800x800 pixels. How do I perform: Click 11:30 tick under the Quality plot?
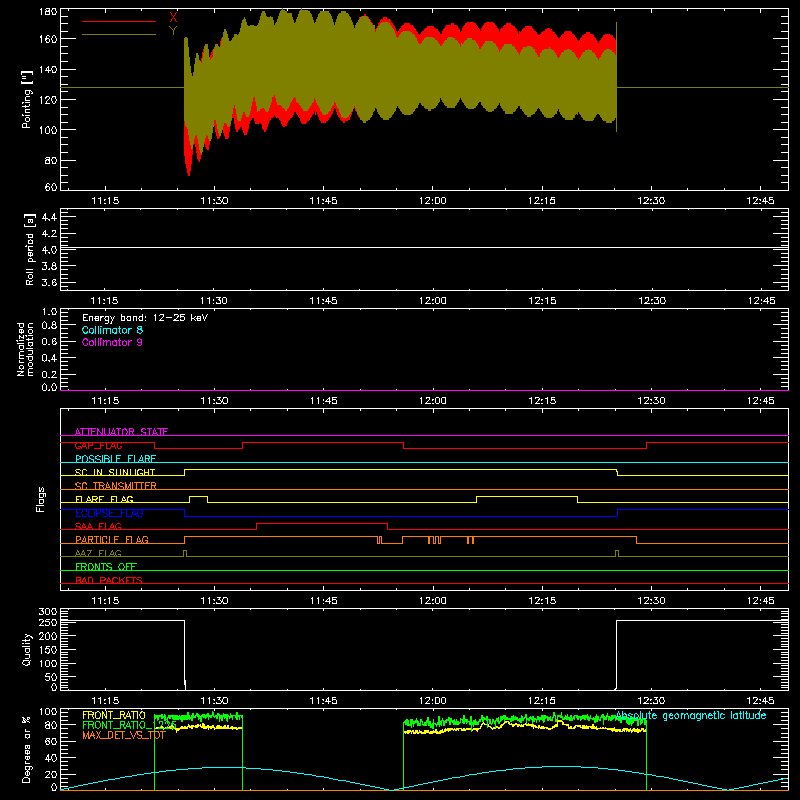(214, 701)
